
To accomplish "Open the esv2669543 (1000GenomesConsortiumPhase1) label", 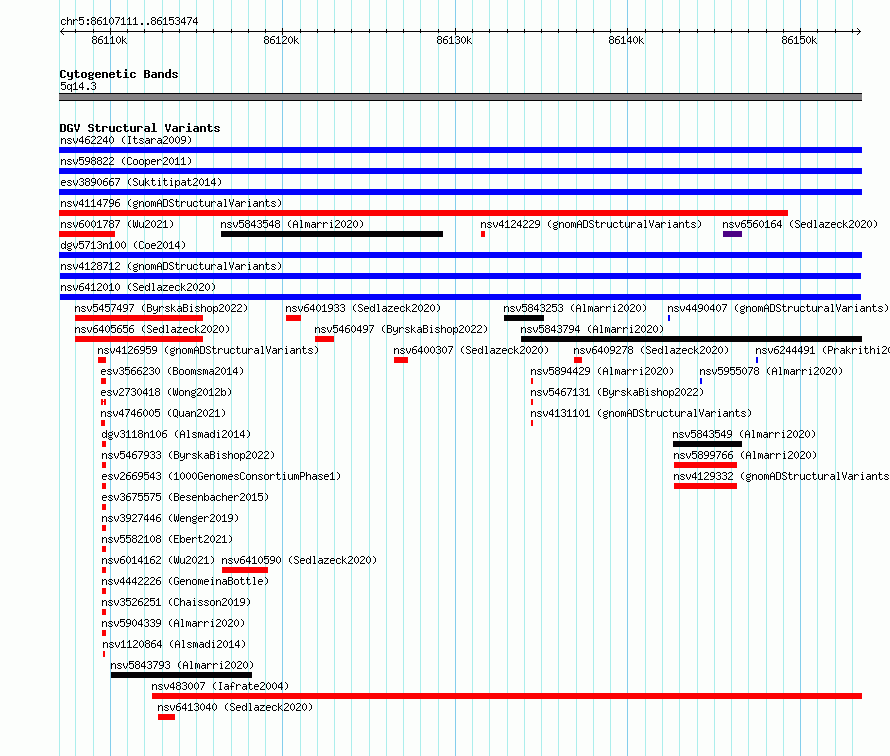I will pos(221,476).
